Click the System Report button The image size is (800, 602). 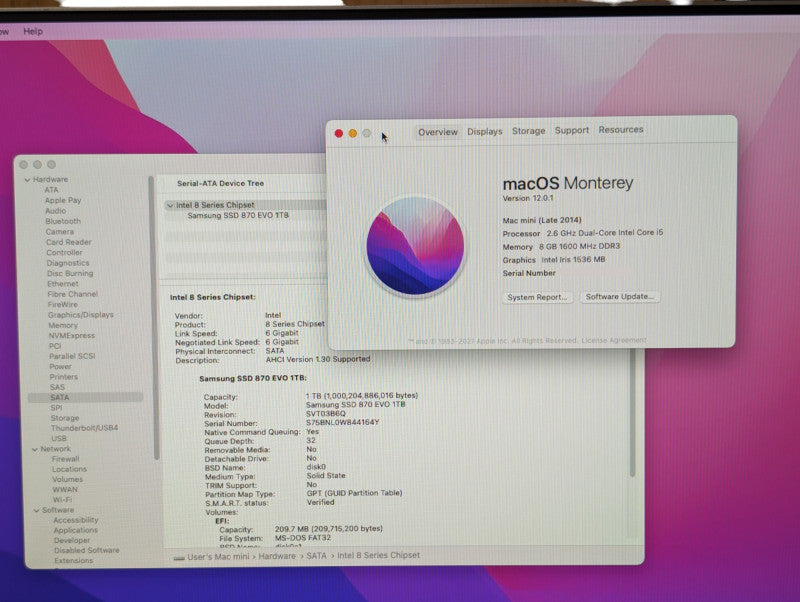537,297
